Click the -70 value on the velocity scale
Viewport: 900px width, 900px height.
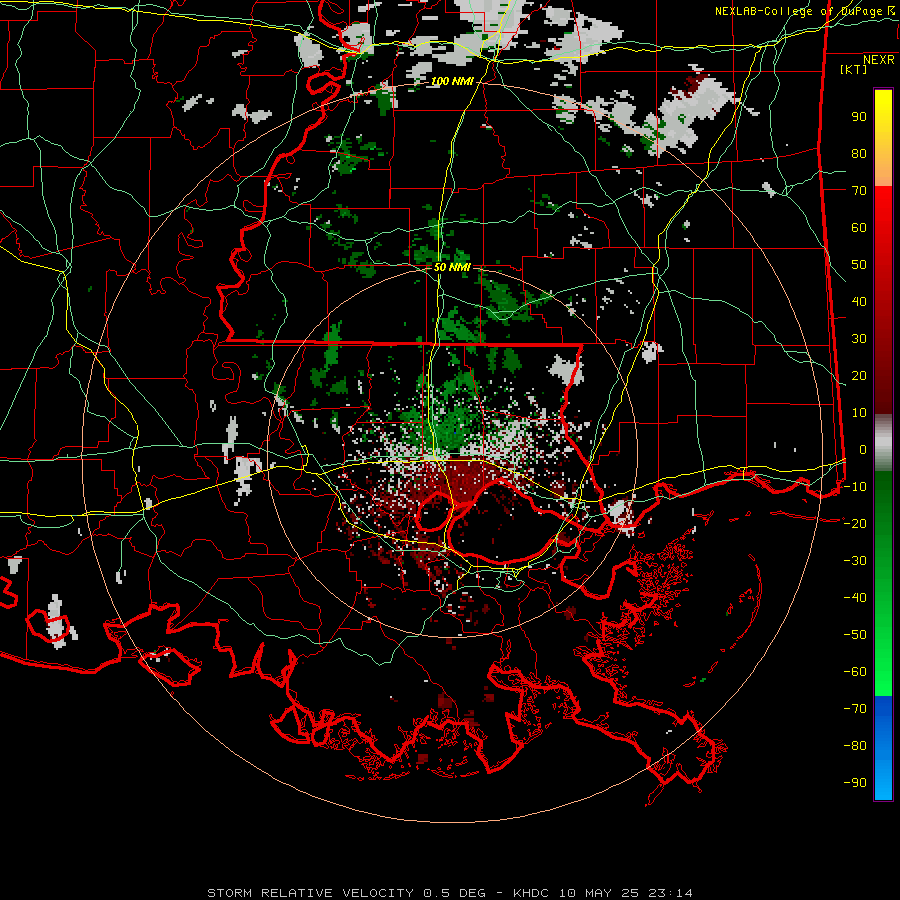tap(855, 708)
